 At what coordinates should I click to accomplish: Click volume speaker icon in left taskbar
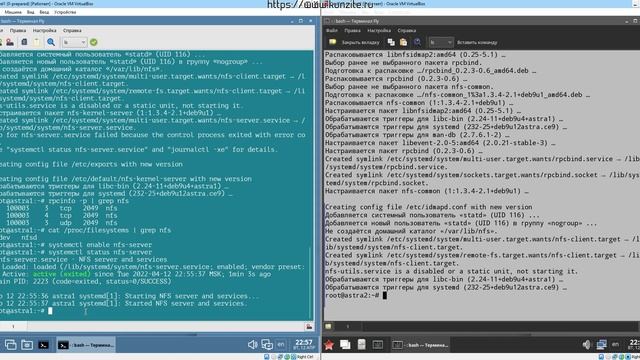coord(252,345)
